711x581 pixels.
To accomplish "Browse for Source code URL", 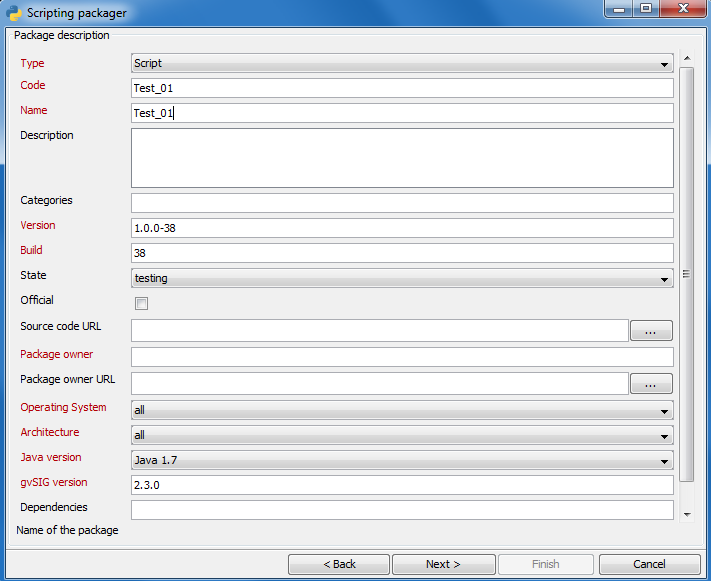I will coord(650,331).
